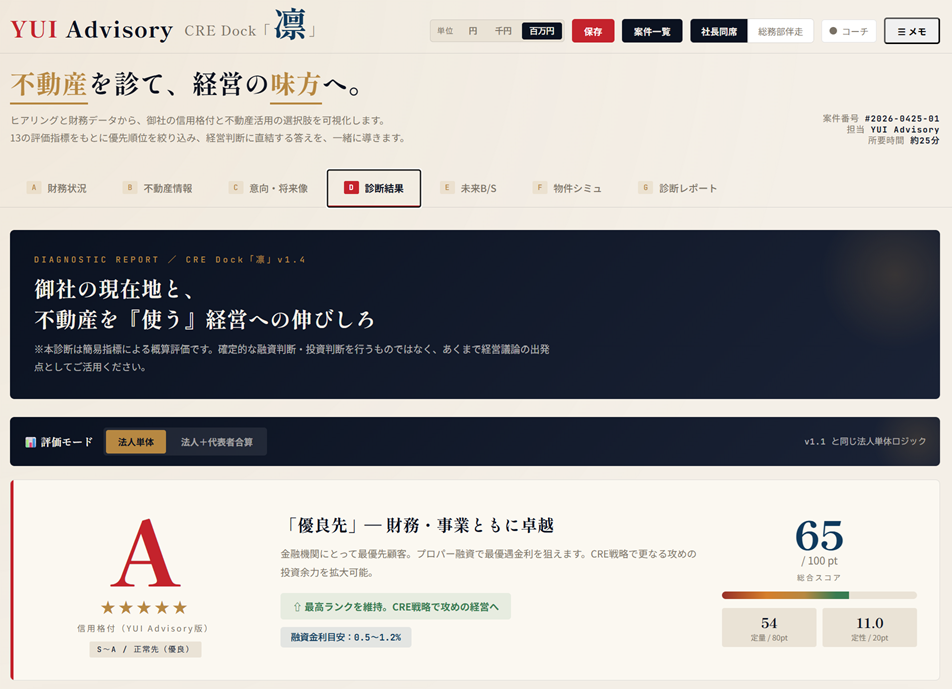Select the 千円 unit option
This screenshot has height=689, width=952.
(x=503, y=31)
